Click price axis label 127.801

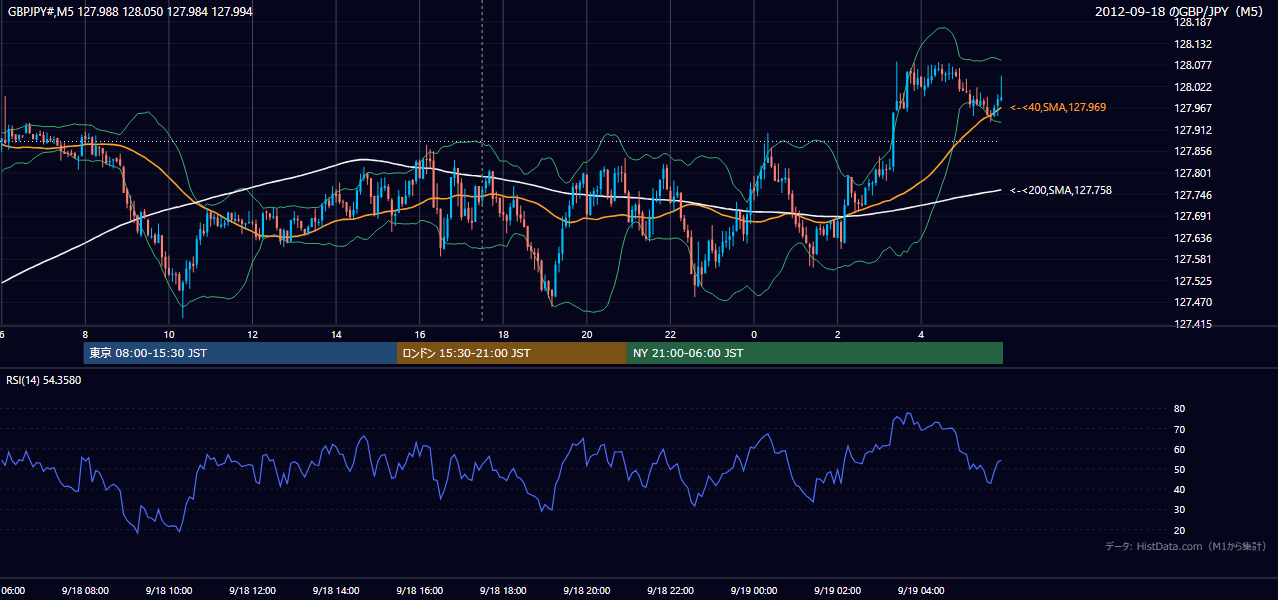[x=1192, y=173]
